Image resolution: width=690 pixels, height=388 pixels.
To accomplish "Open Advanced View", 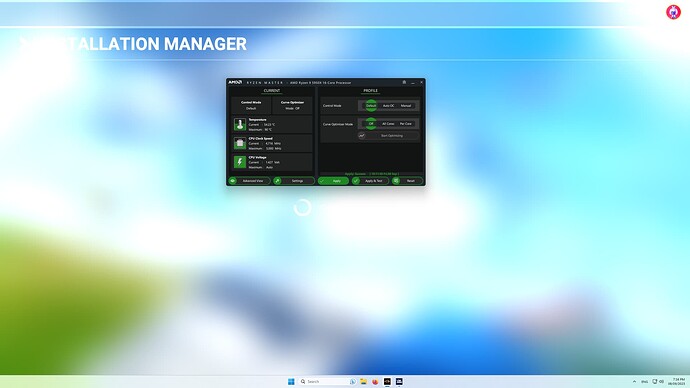I will (250, 181).
